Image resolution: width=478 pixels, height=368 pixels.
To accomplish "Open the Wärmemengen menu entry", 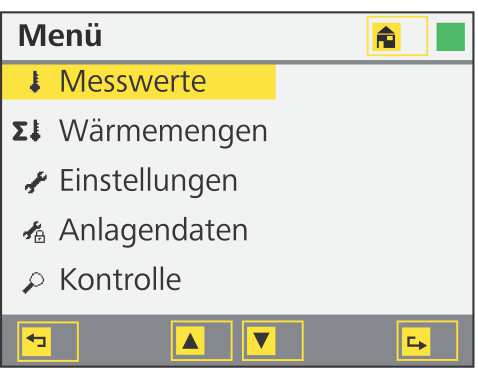I will (163, 132).
